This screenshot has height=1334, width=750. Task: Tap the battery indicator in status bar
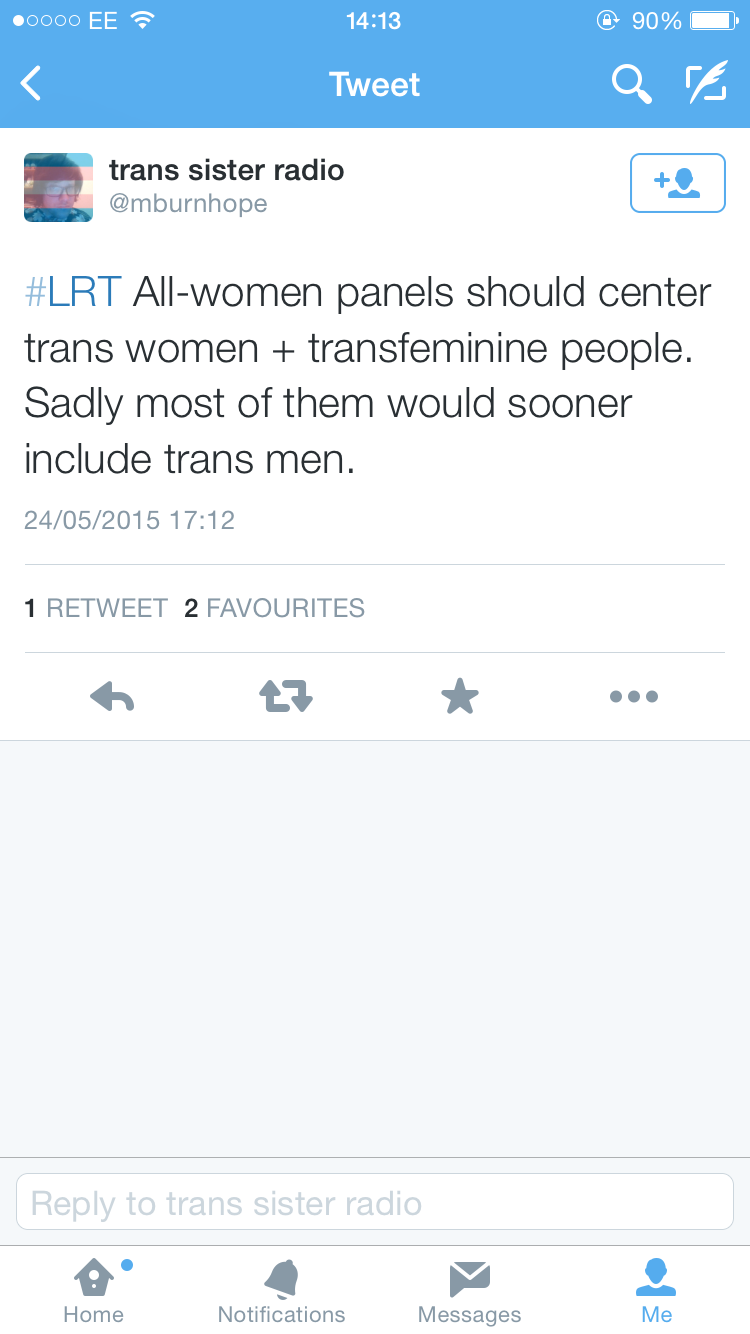pyautogui.click(x=713, y=20)
